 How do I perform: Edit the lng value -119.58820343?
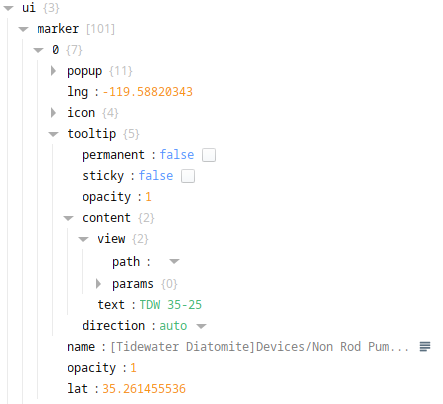click(x=148, y=92)
